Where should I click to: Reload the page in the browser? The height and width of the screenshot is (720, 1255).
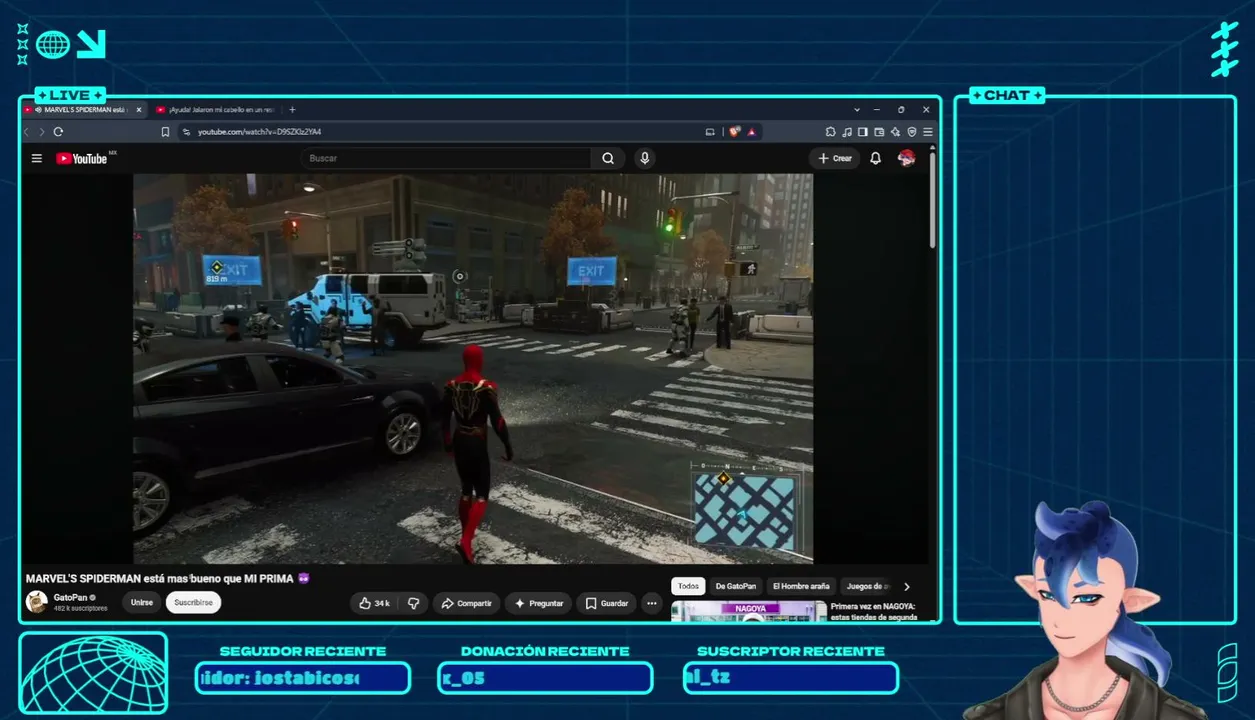[x=58, y=132]
